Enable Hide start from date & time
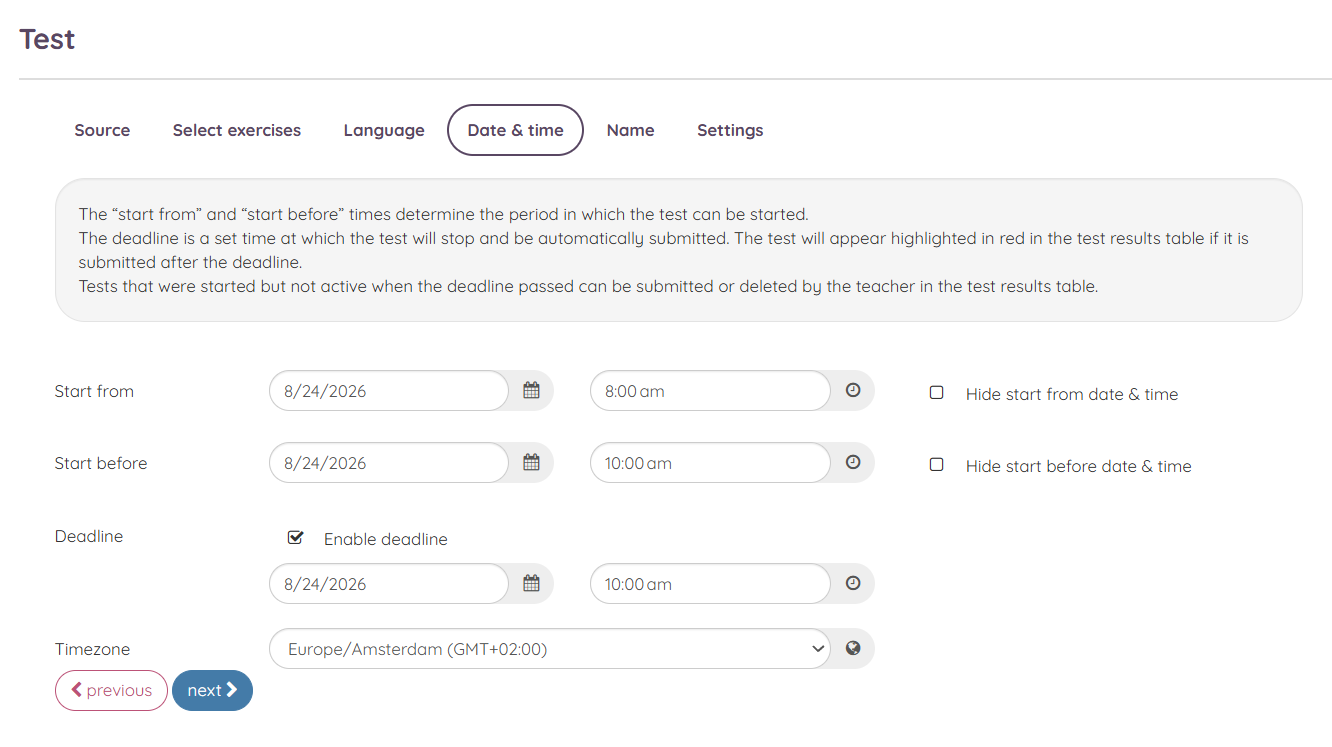Image resolution: width=1332 pixels, height=747 pixels. click(937, 393)
